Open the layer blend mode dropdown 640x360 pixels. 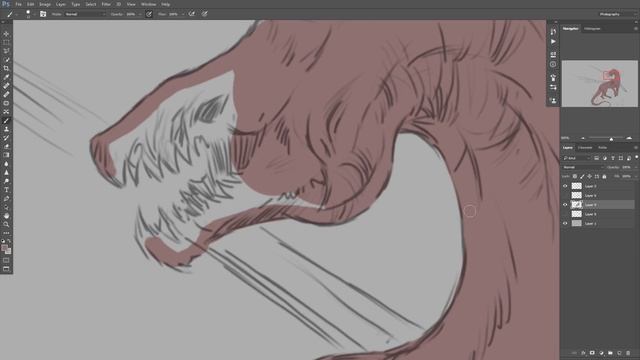(x=583, y=167)
